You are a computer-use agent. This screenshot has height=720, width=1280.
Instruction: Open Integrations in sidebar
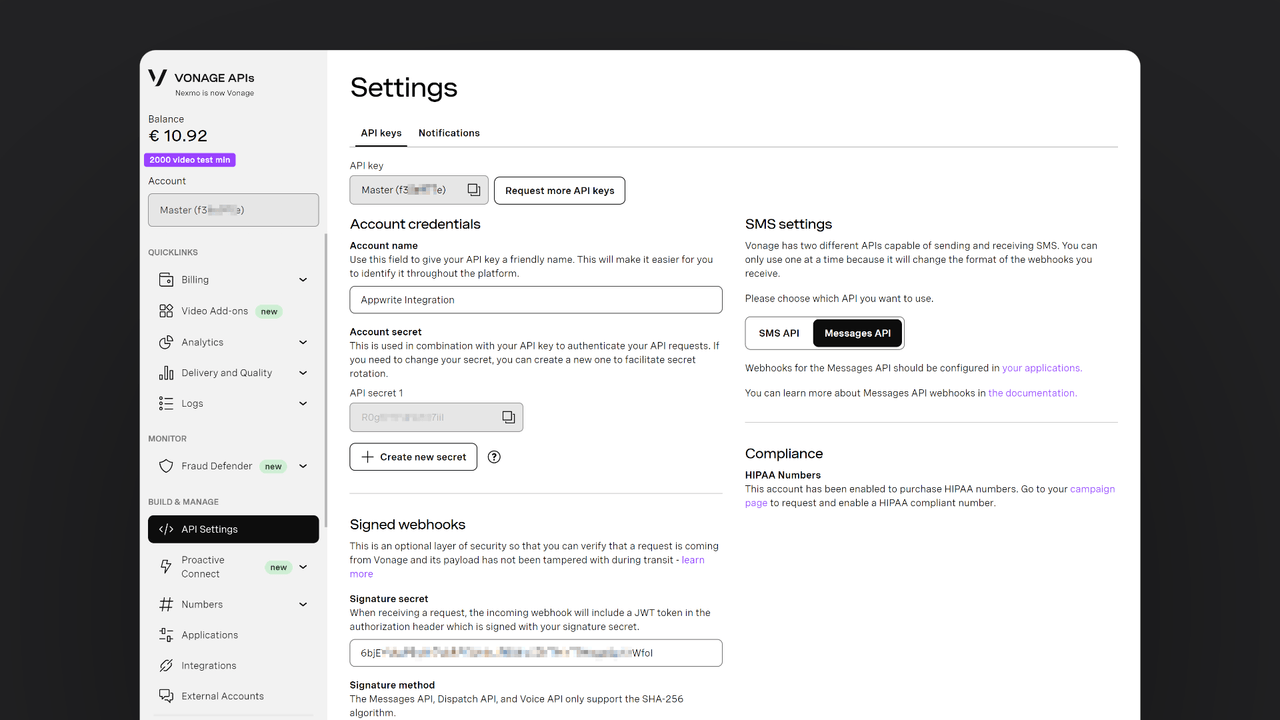click(233, 666)
